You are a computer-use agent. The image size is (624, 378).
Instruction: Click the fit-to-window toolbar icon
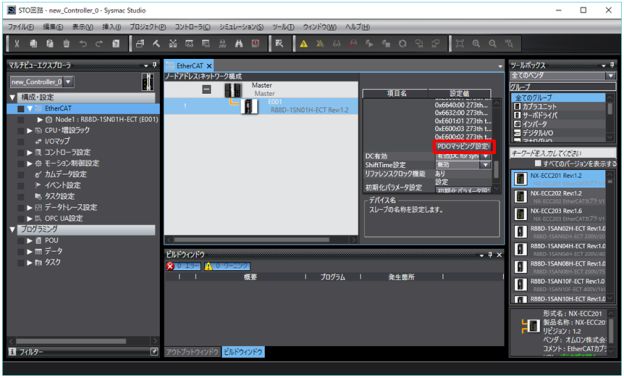point(460,44)
